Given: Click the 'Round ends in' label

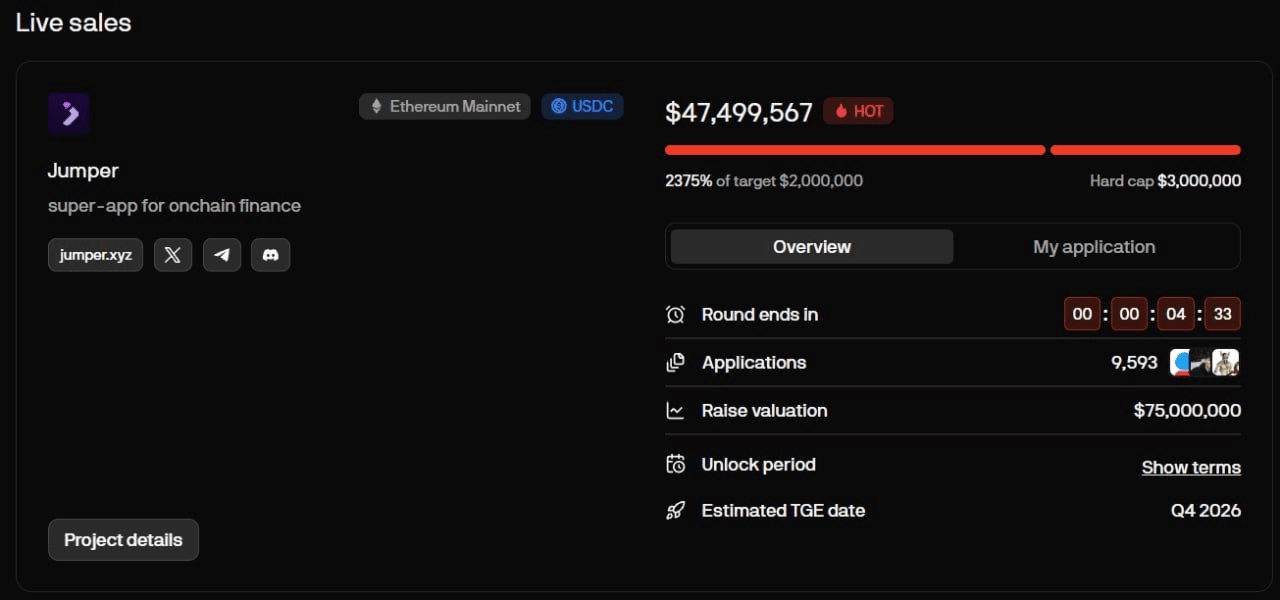Looking at the screenshot, I should tap(760, 314).
